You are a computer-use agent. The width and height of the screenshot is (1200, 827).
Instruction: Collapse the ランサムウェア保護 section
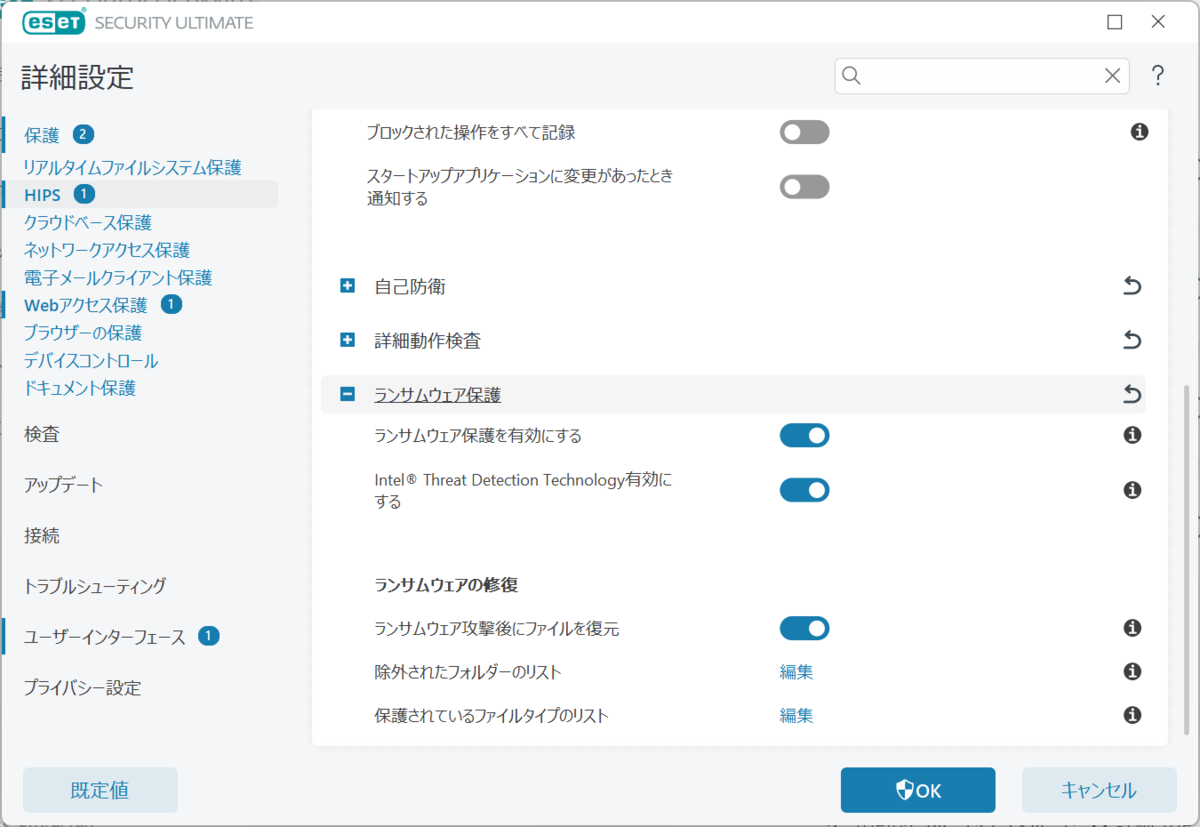[x=348, y=395]
